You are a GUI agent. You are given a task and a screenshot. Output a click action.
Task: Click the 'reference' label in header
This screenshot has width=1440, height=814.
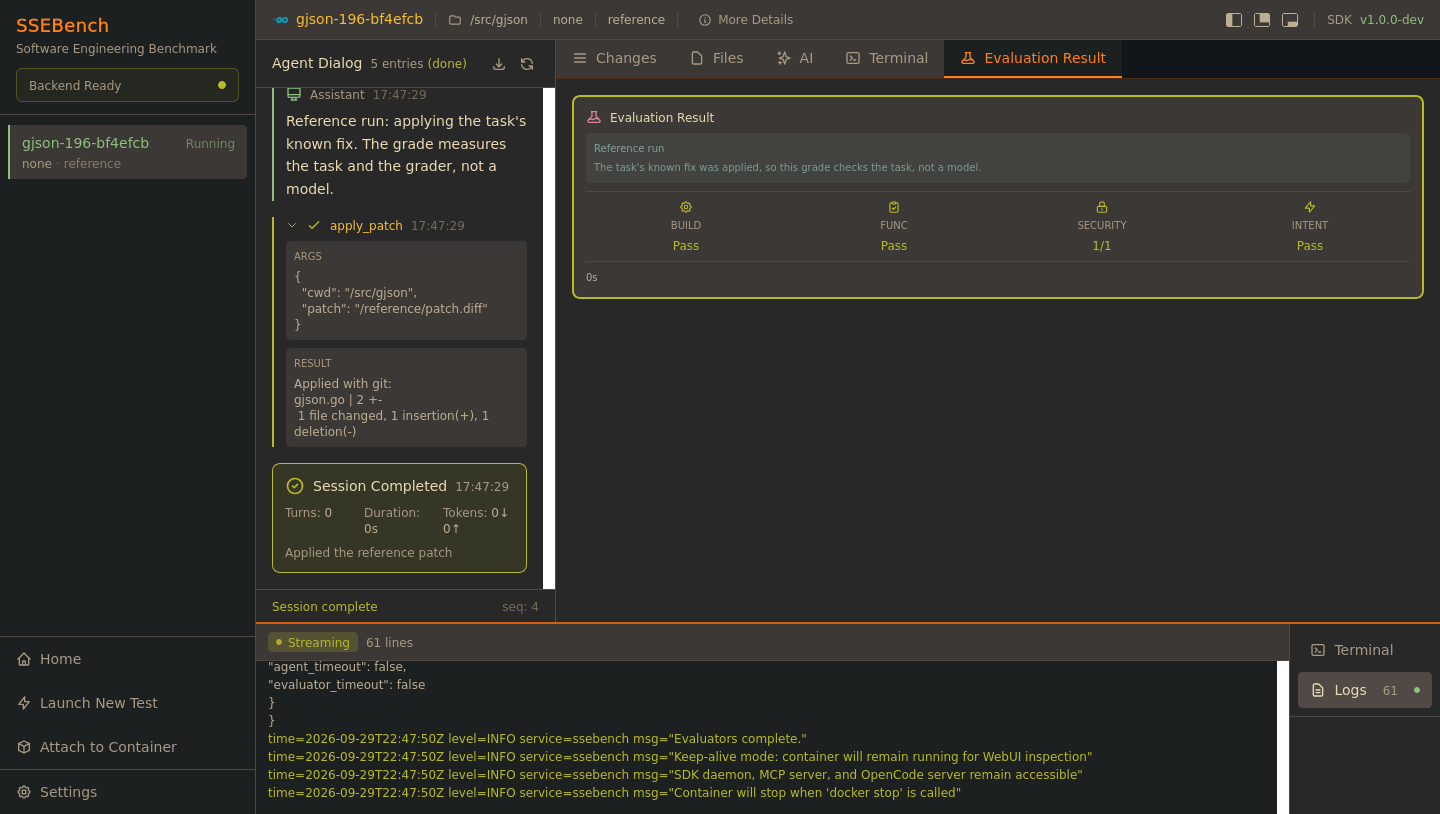coord(636,20)
